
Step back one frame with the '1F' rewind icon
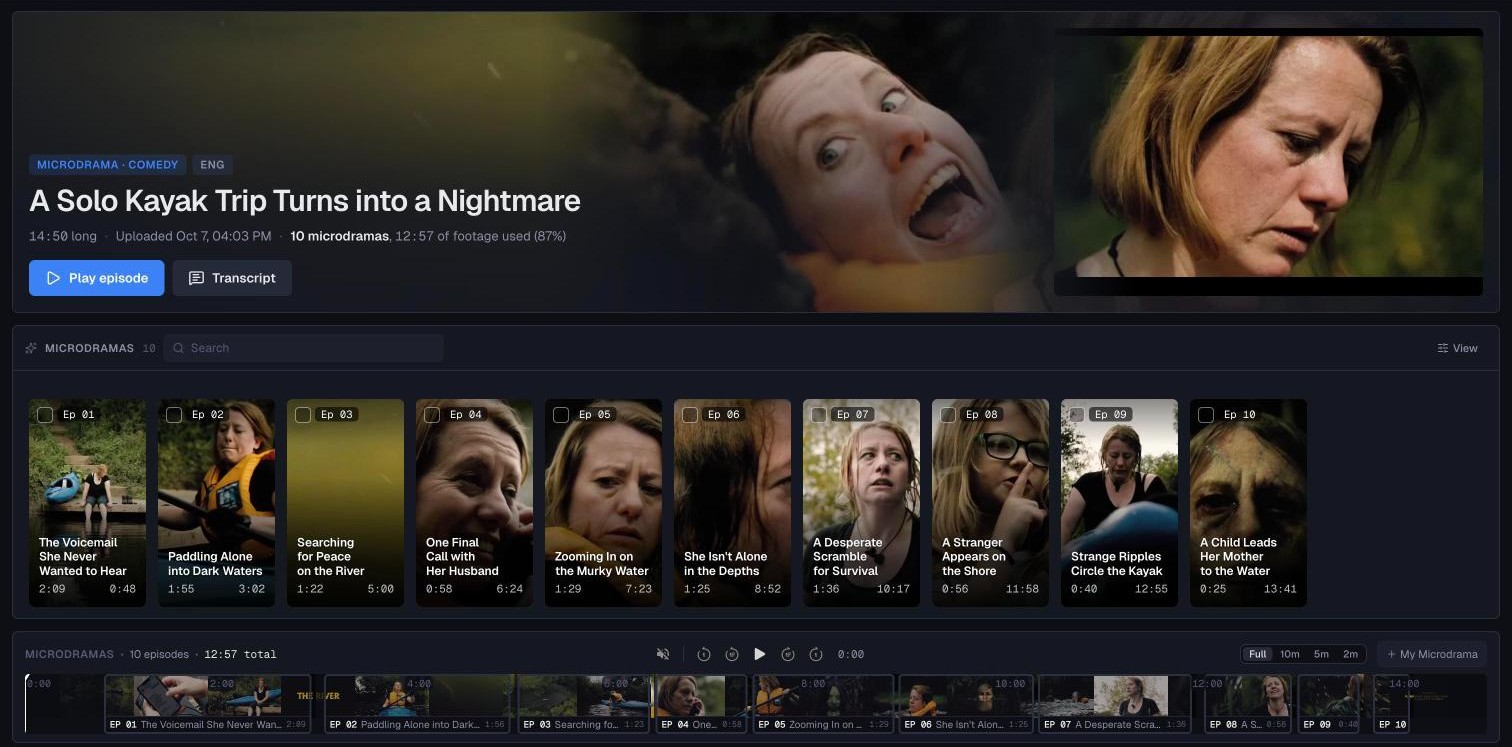pyautogui.click(x=732, y=654)
